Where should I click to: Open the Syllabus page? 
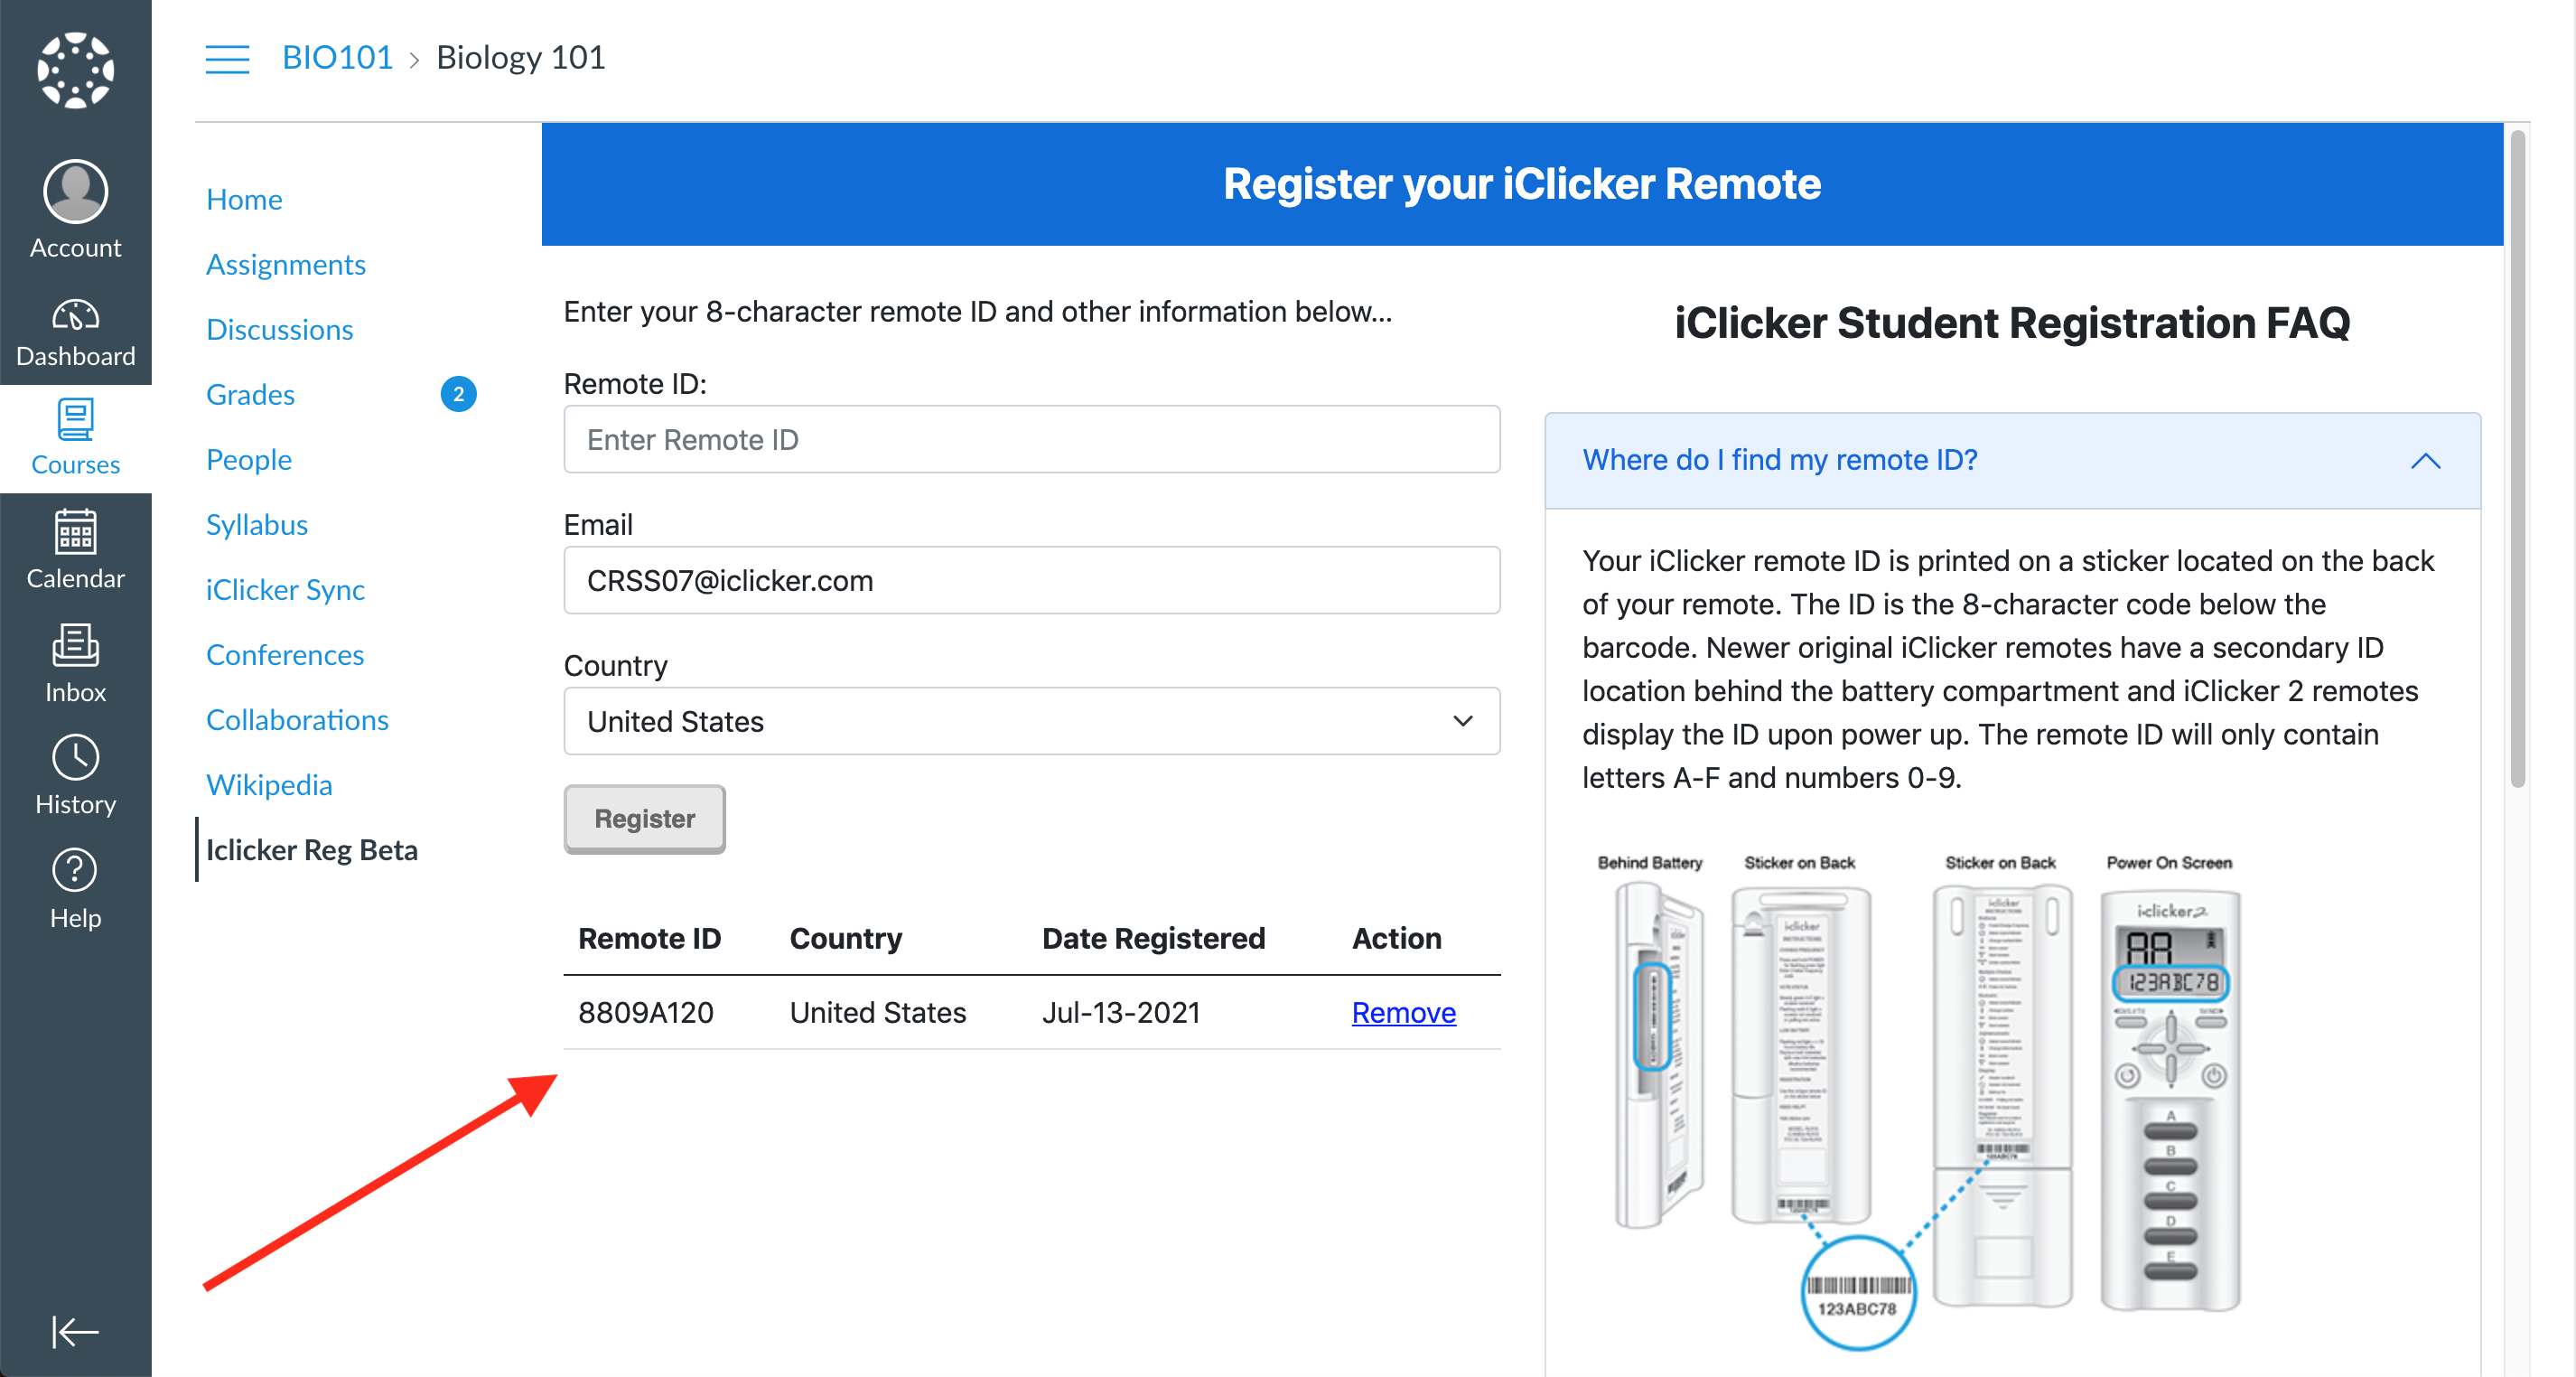(256, 523)
